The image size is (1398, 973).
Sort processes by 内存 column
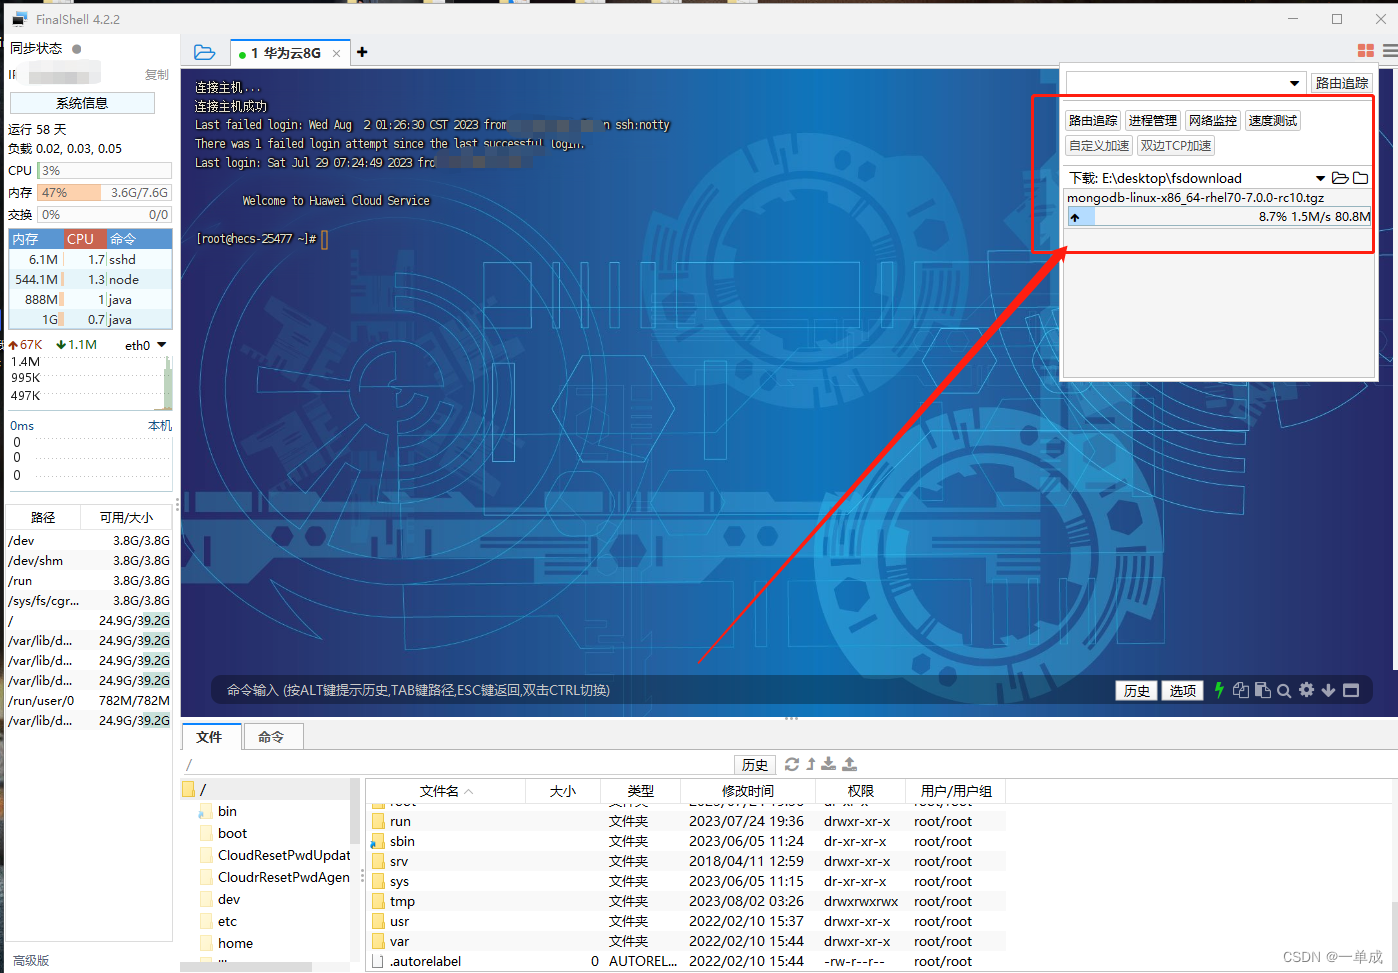pyautogui.click(x=36, y=239)
